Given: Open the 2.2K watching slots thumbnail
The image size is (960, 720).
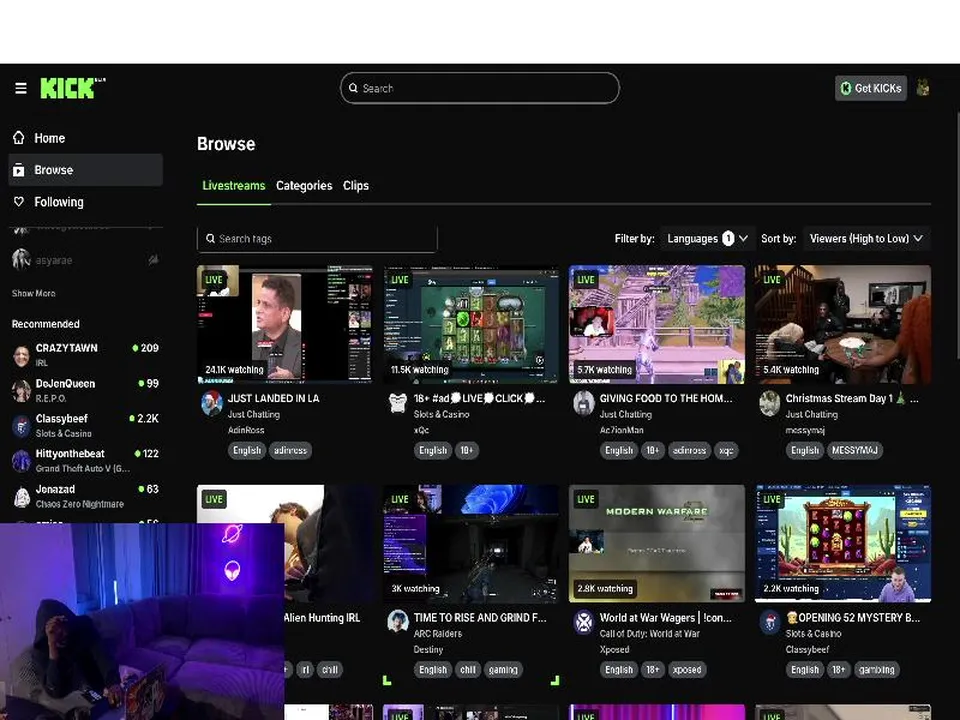Looking at the screenshot, I should click(x=843, y=544).
